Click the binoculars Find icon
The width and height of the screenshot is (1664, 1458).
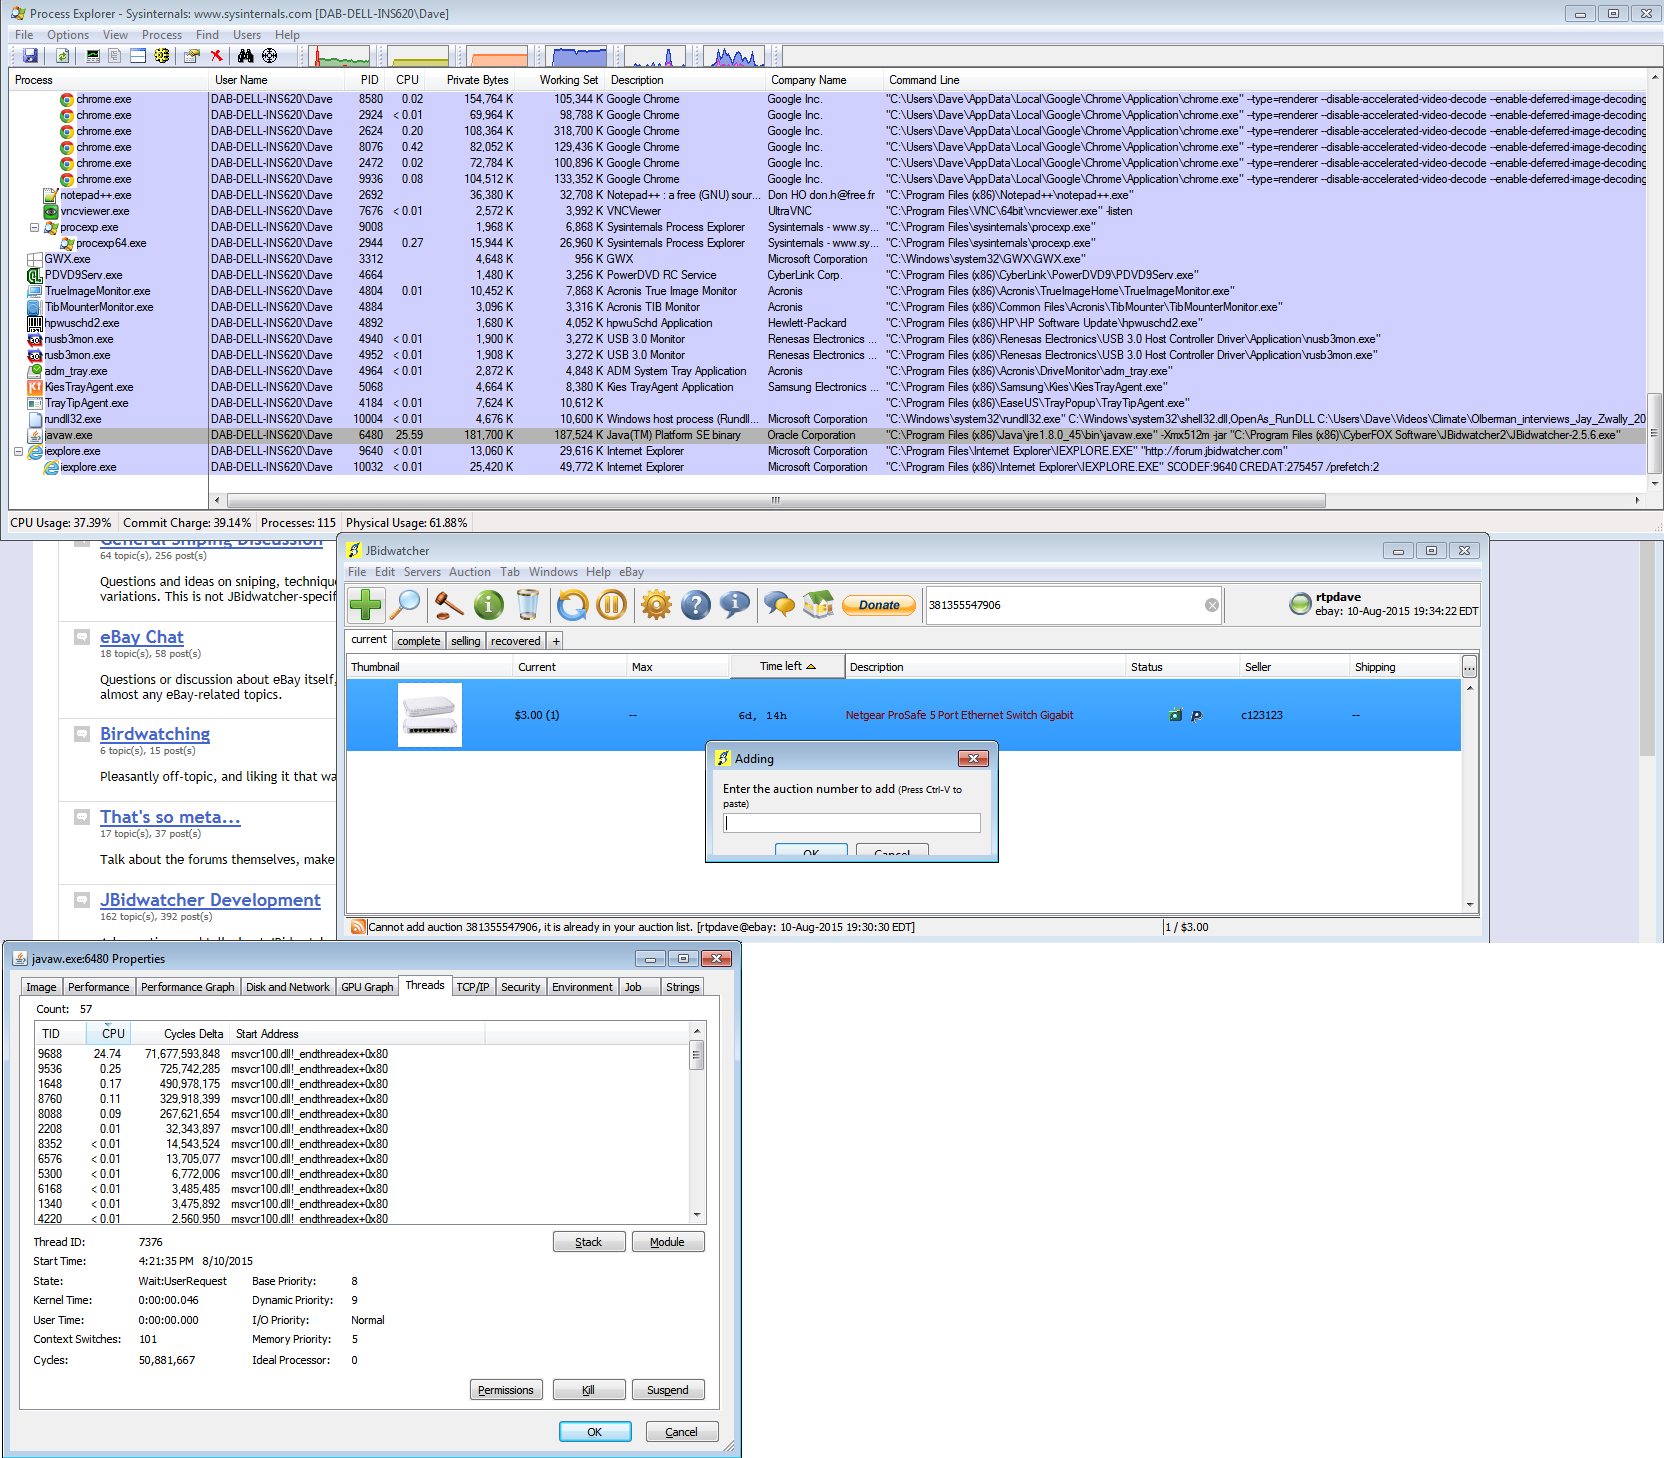click(x=246, y=56)
